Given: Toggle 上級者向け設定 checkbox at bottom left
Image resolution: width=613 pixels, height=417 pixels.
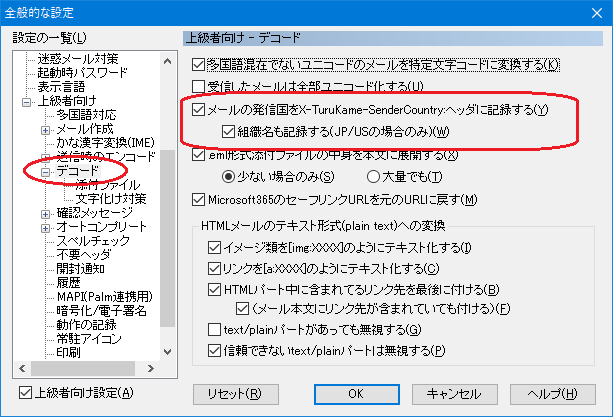Looking at the screenshot, I should pos(27,392).
